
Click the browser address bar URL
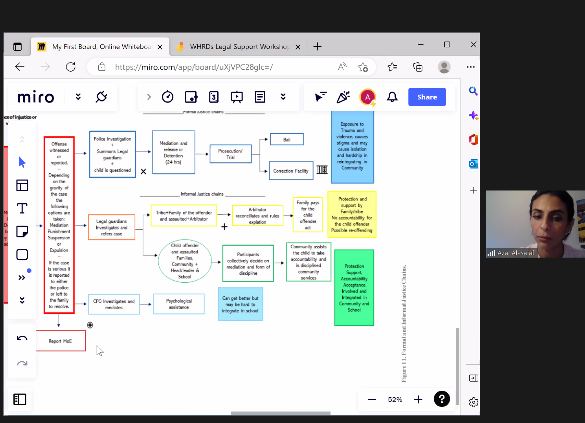click(194, 67)
